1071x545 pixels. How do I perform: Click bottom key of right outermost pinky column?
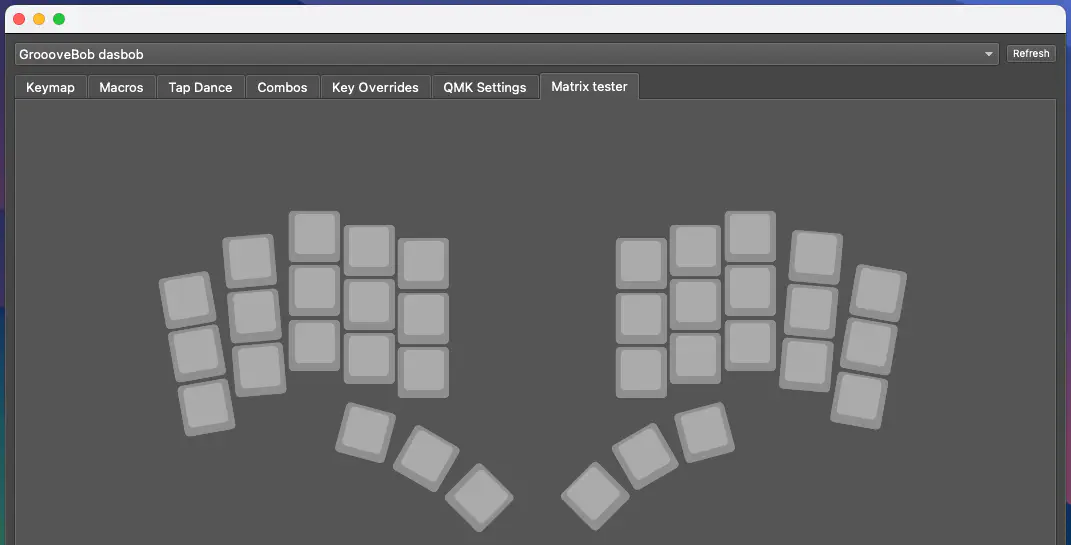click(859, 400)
